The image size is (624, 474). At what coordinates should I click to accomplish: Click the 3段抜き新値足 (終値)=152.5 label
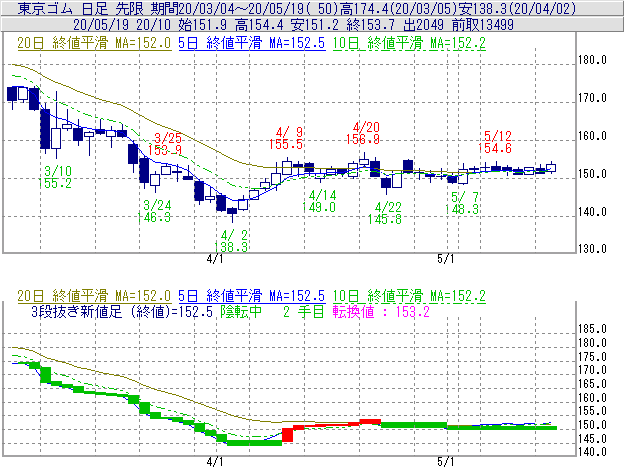click(x=122, y=312)
